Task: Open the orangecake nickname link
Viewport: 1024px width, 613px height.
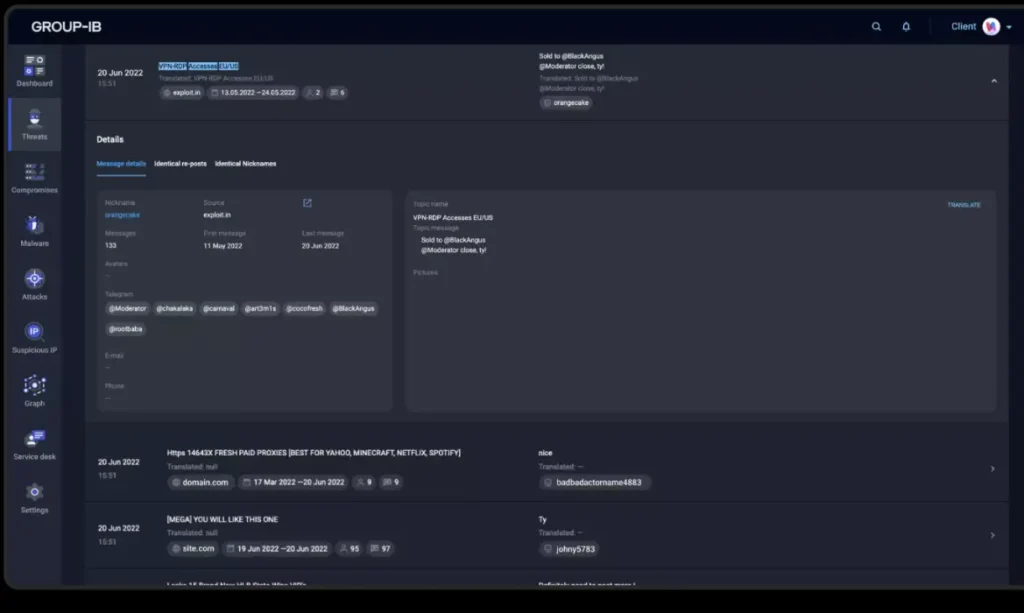Action: 122,215
